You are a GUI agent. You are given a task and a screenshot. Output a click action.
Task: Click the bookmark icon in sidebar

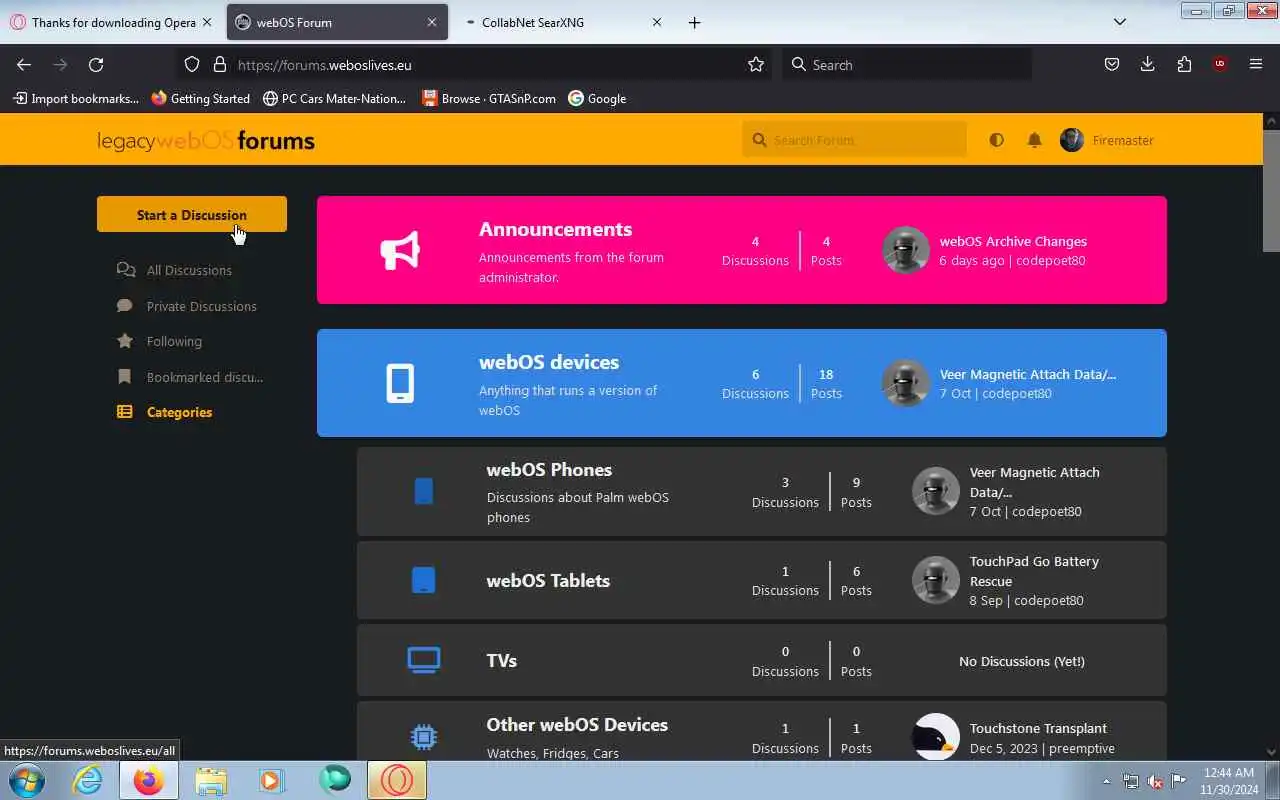[125, 377]
